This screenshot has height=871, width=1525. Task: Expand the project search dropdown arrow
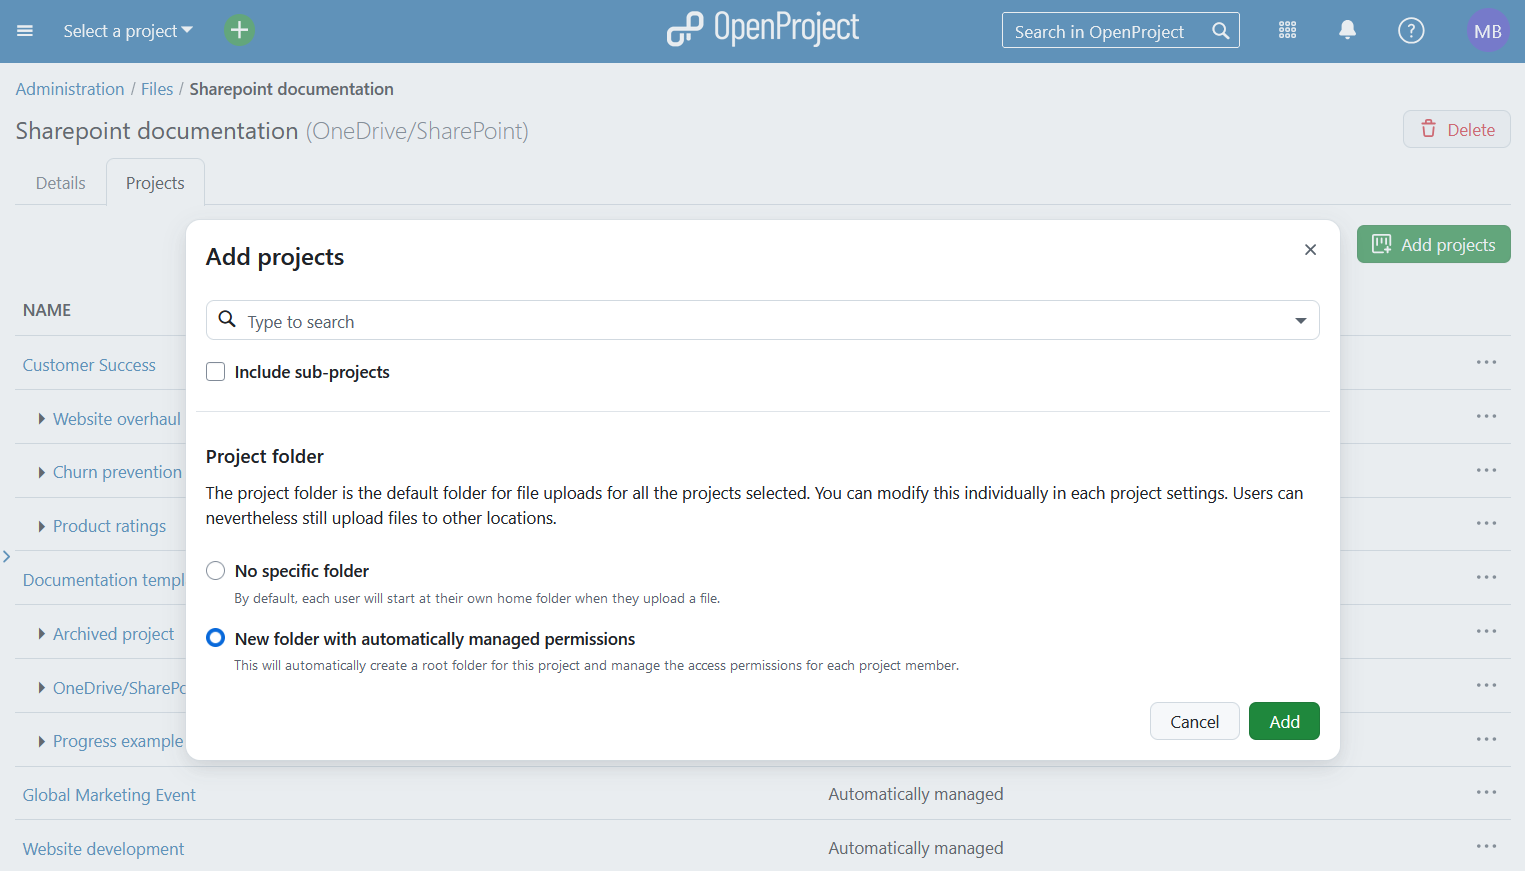(1300, 321)
